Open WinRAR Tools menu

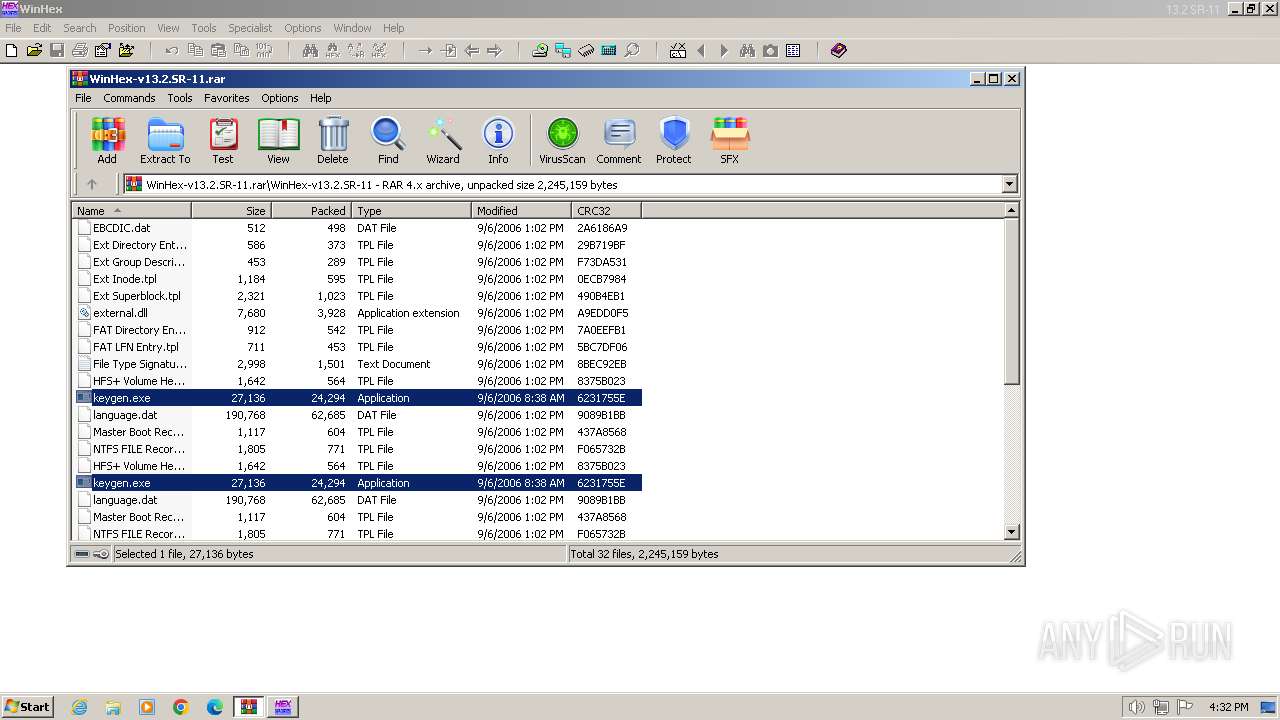(180, 98)
